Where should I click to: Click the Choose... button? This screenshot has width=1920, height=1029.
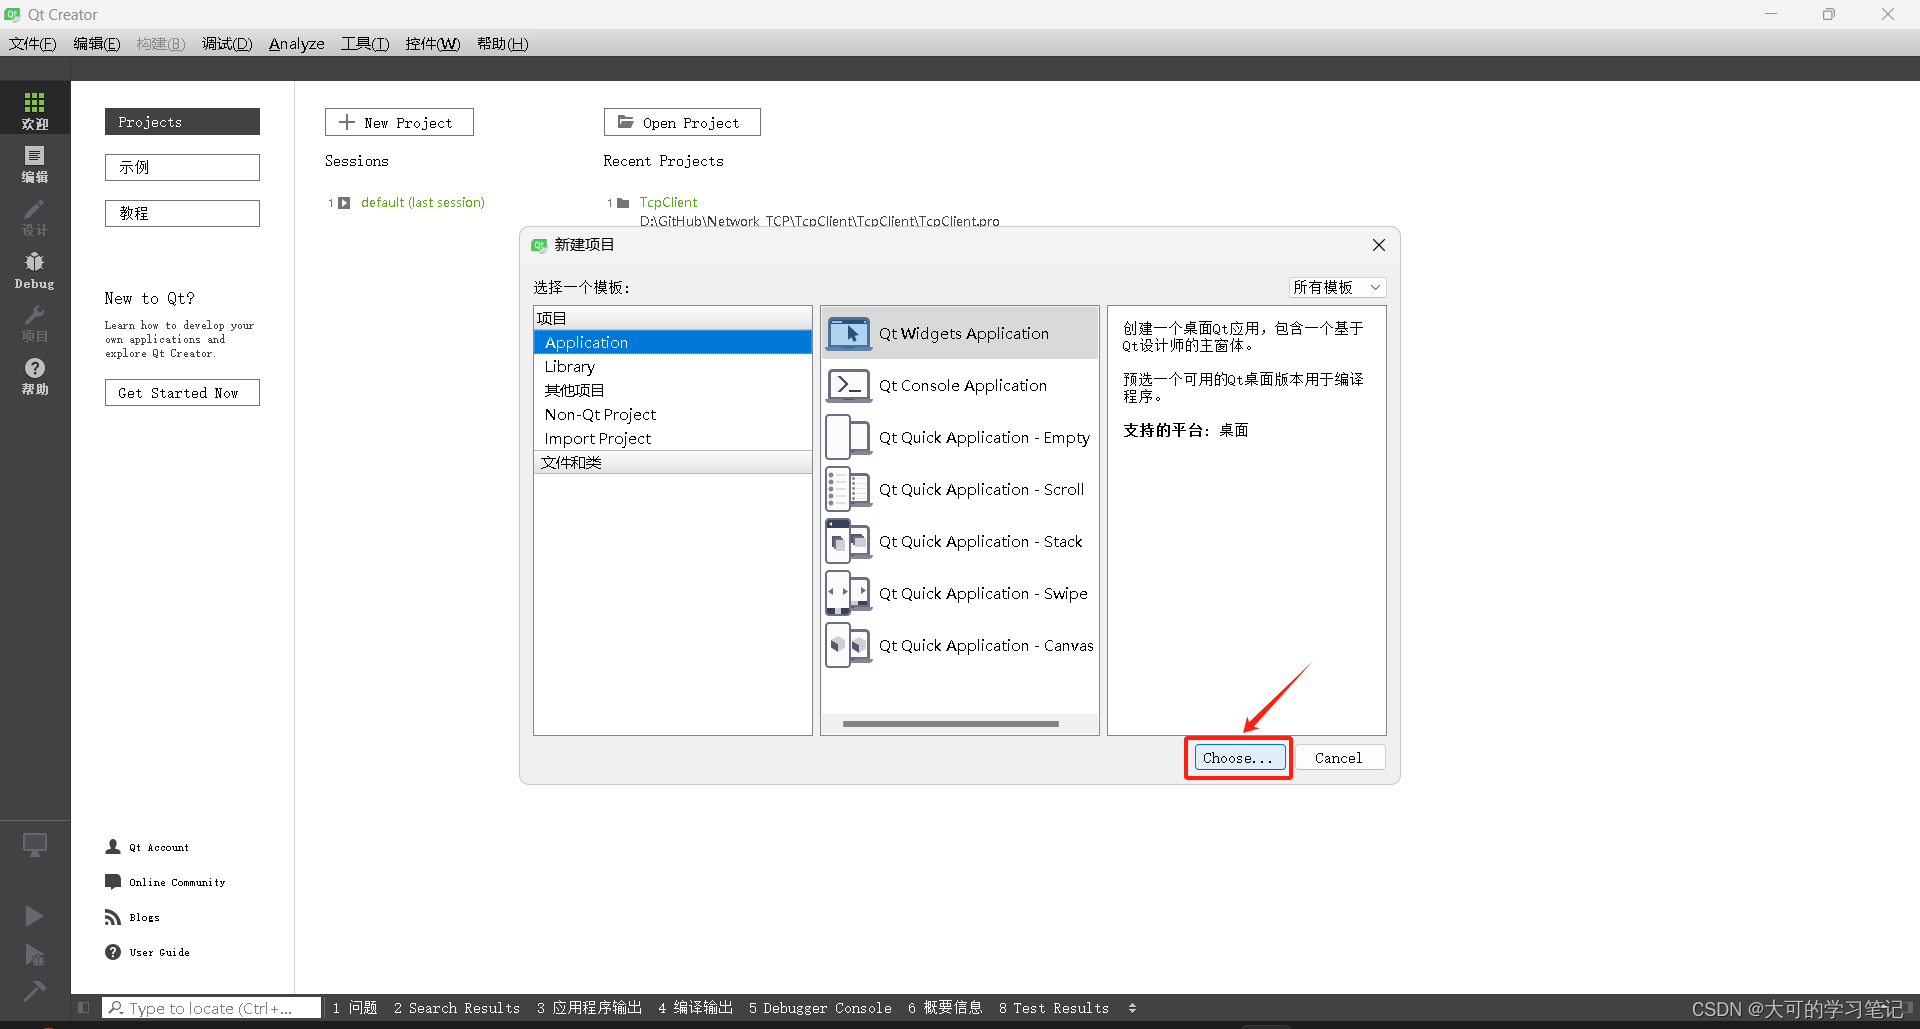pyautogui.click(x=1238, y=758)
